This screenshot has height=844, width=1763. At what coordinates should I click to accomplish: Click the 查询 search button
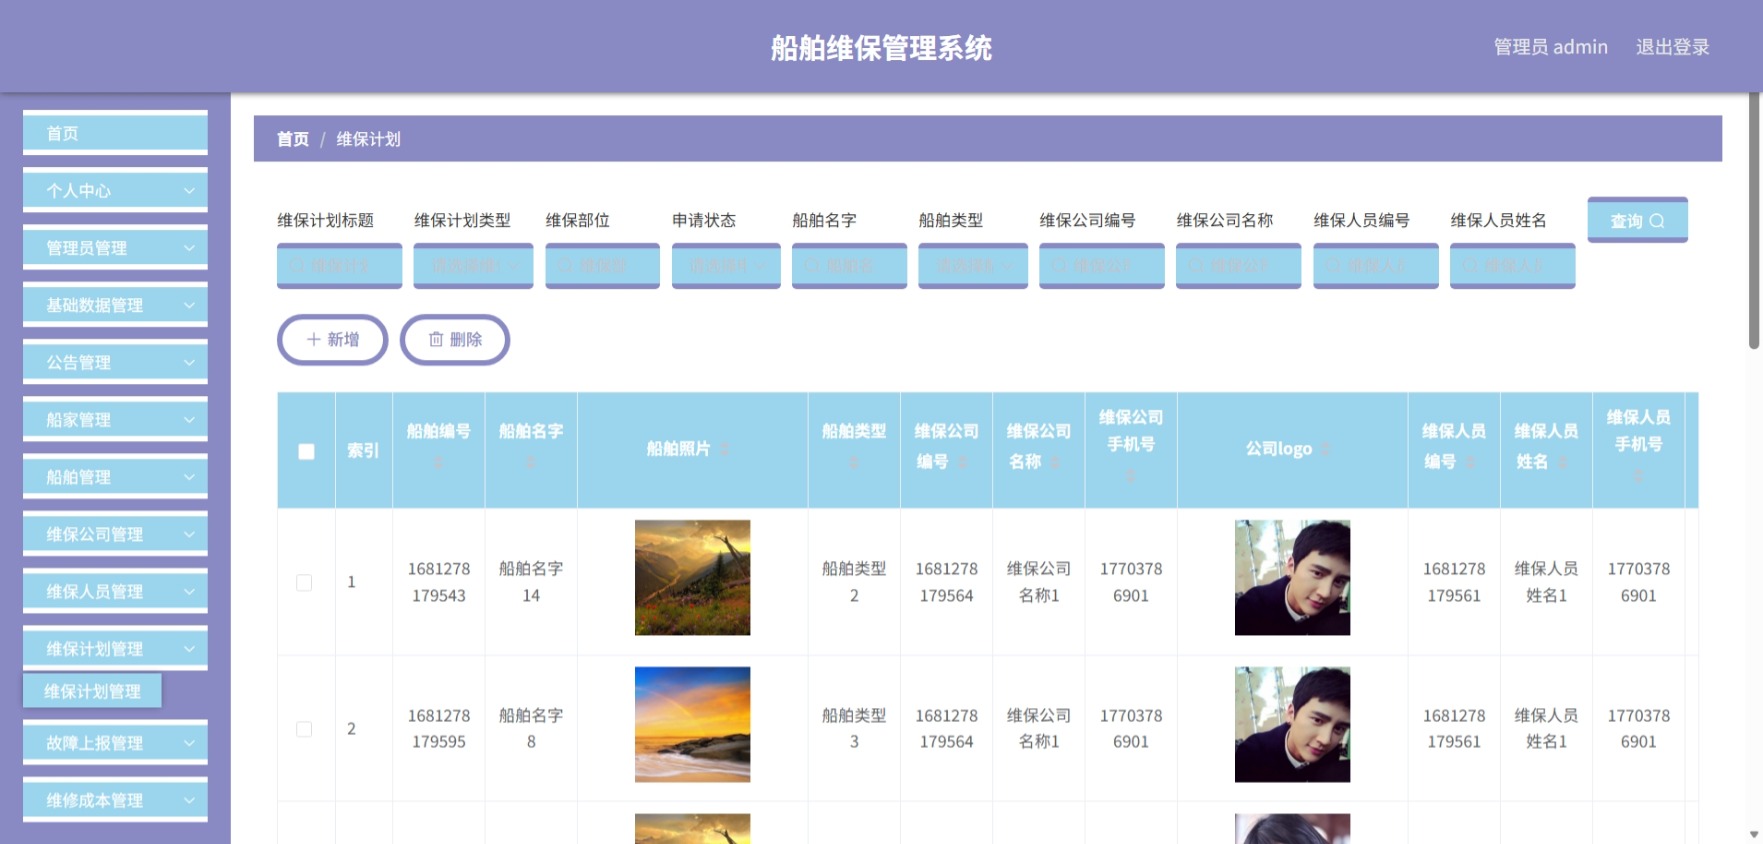[1637, 220]
